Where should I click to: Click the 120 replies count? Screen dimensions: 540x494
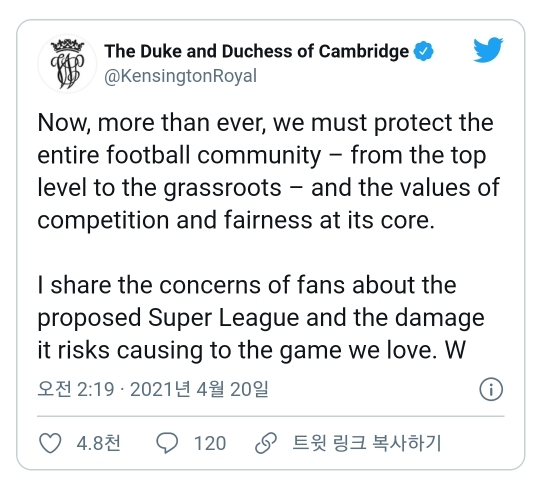click(x=210, y=443)
